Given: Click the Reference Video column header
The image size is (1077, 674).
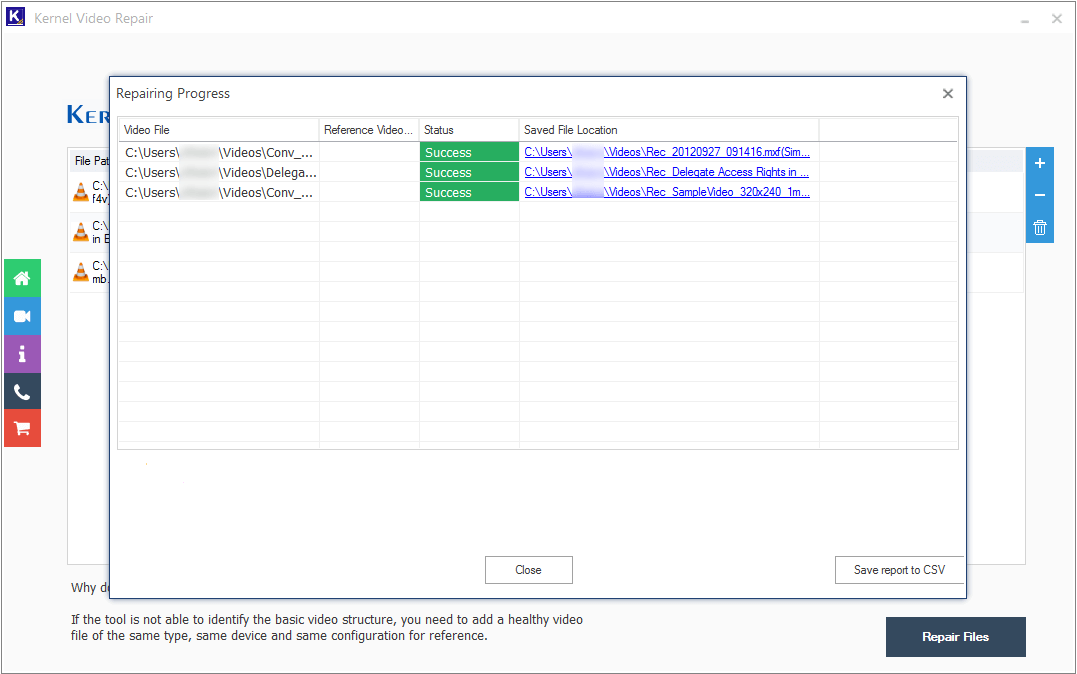Looking at the screenshot, I should 369,130.
